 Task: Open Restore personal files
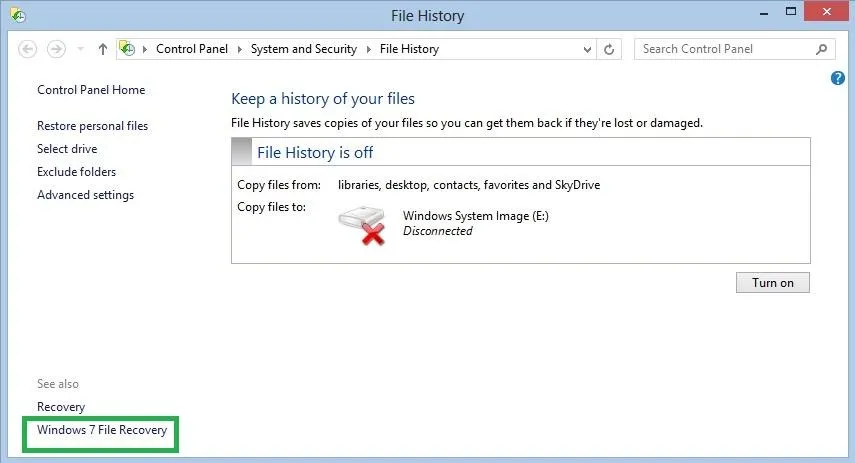[x=92, y=126]
